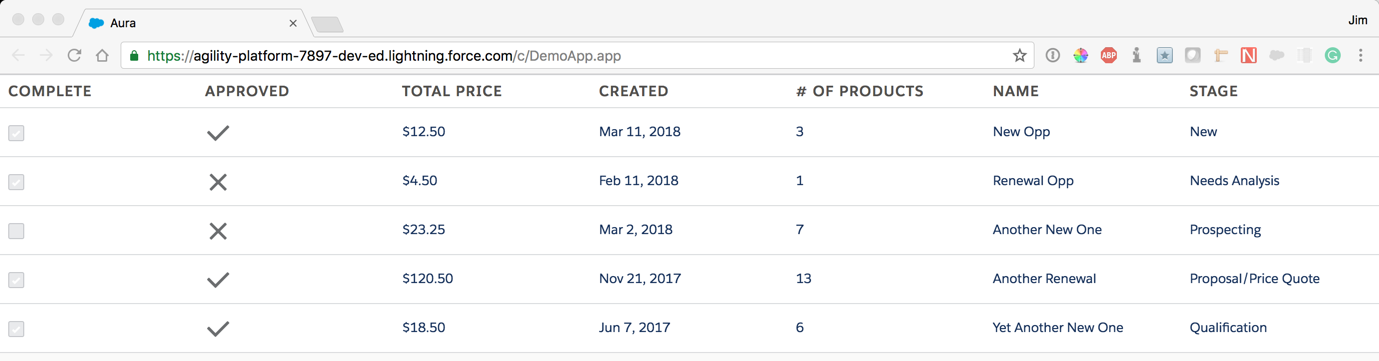Open the Grammarly extension icon
The width and height of the screenshot is (1379, 361).
pyautogui.click(x=1332, y=56)
